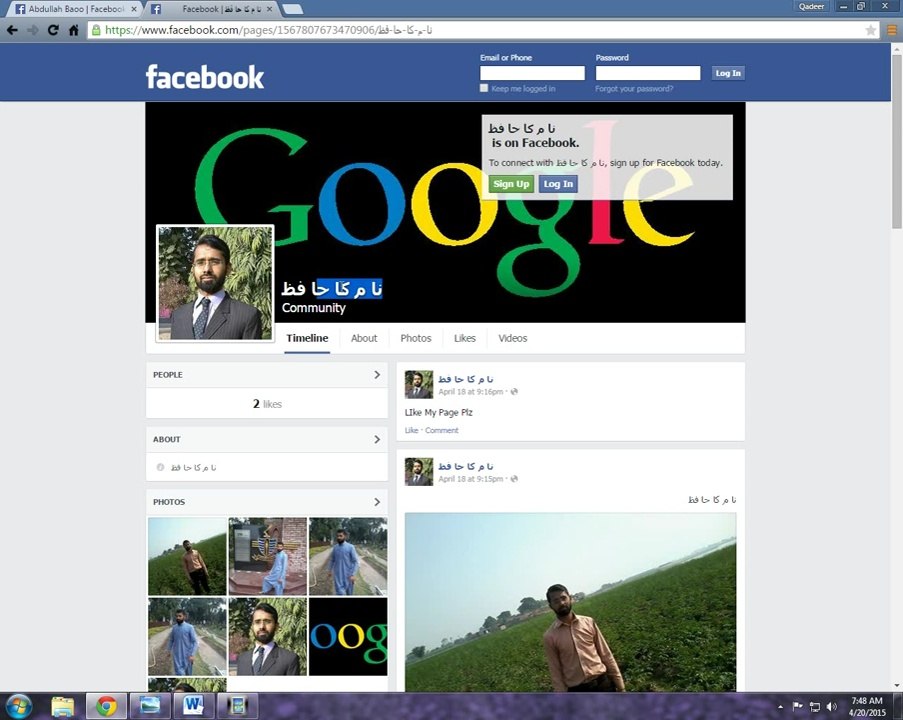Open the man in suit photo thumbnail
Image resolution: width=903 pixels, height=720 pixels.
point(268,636)
